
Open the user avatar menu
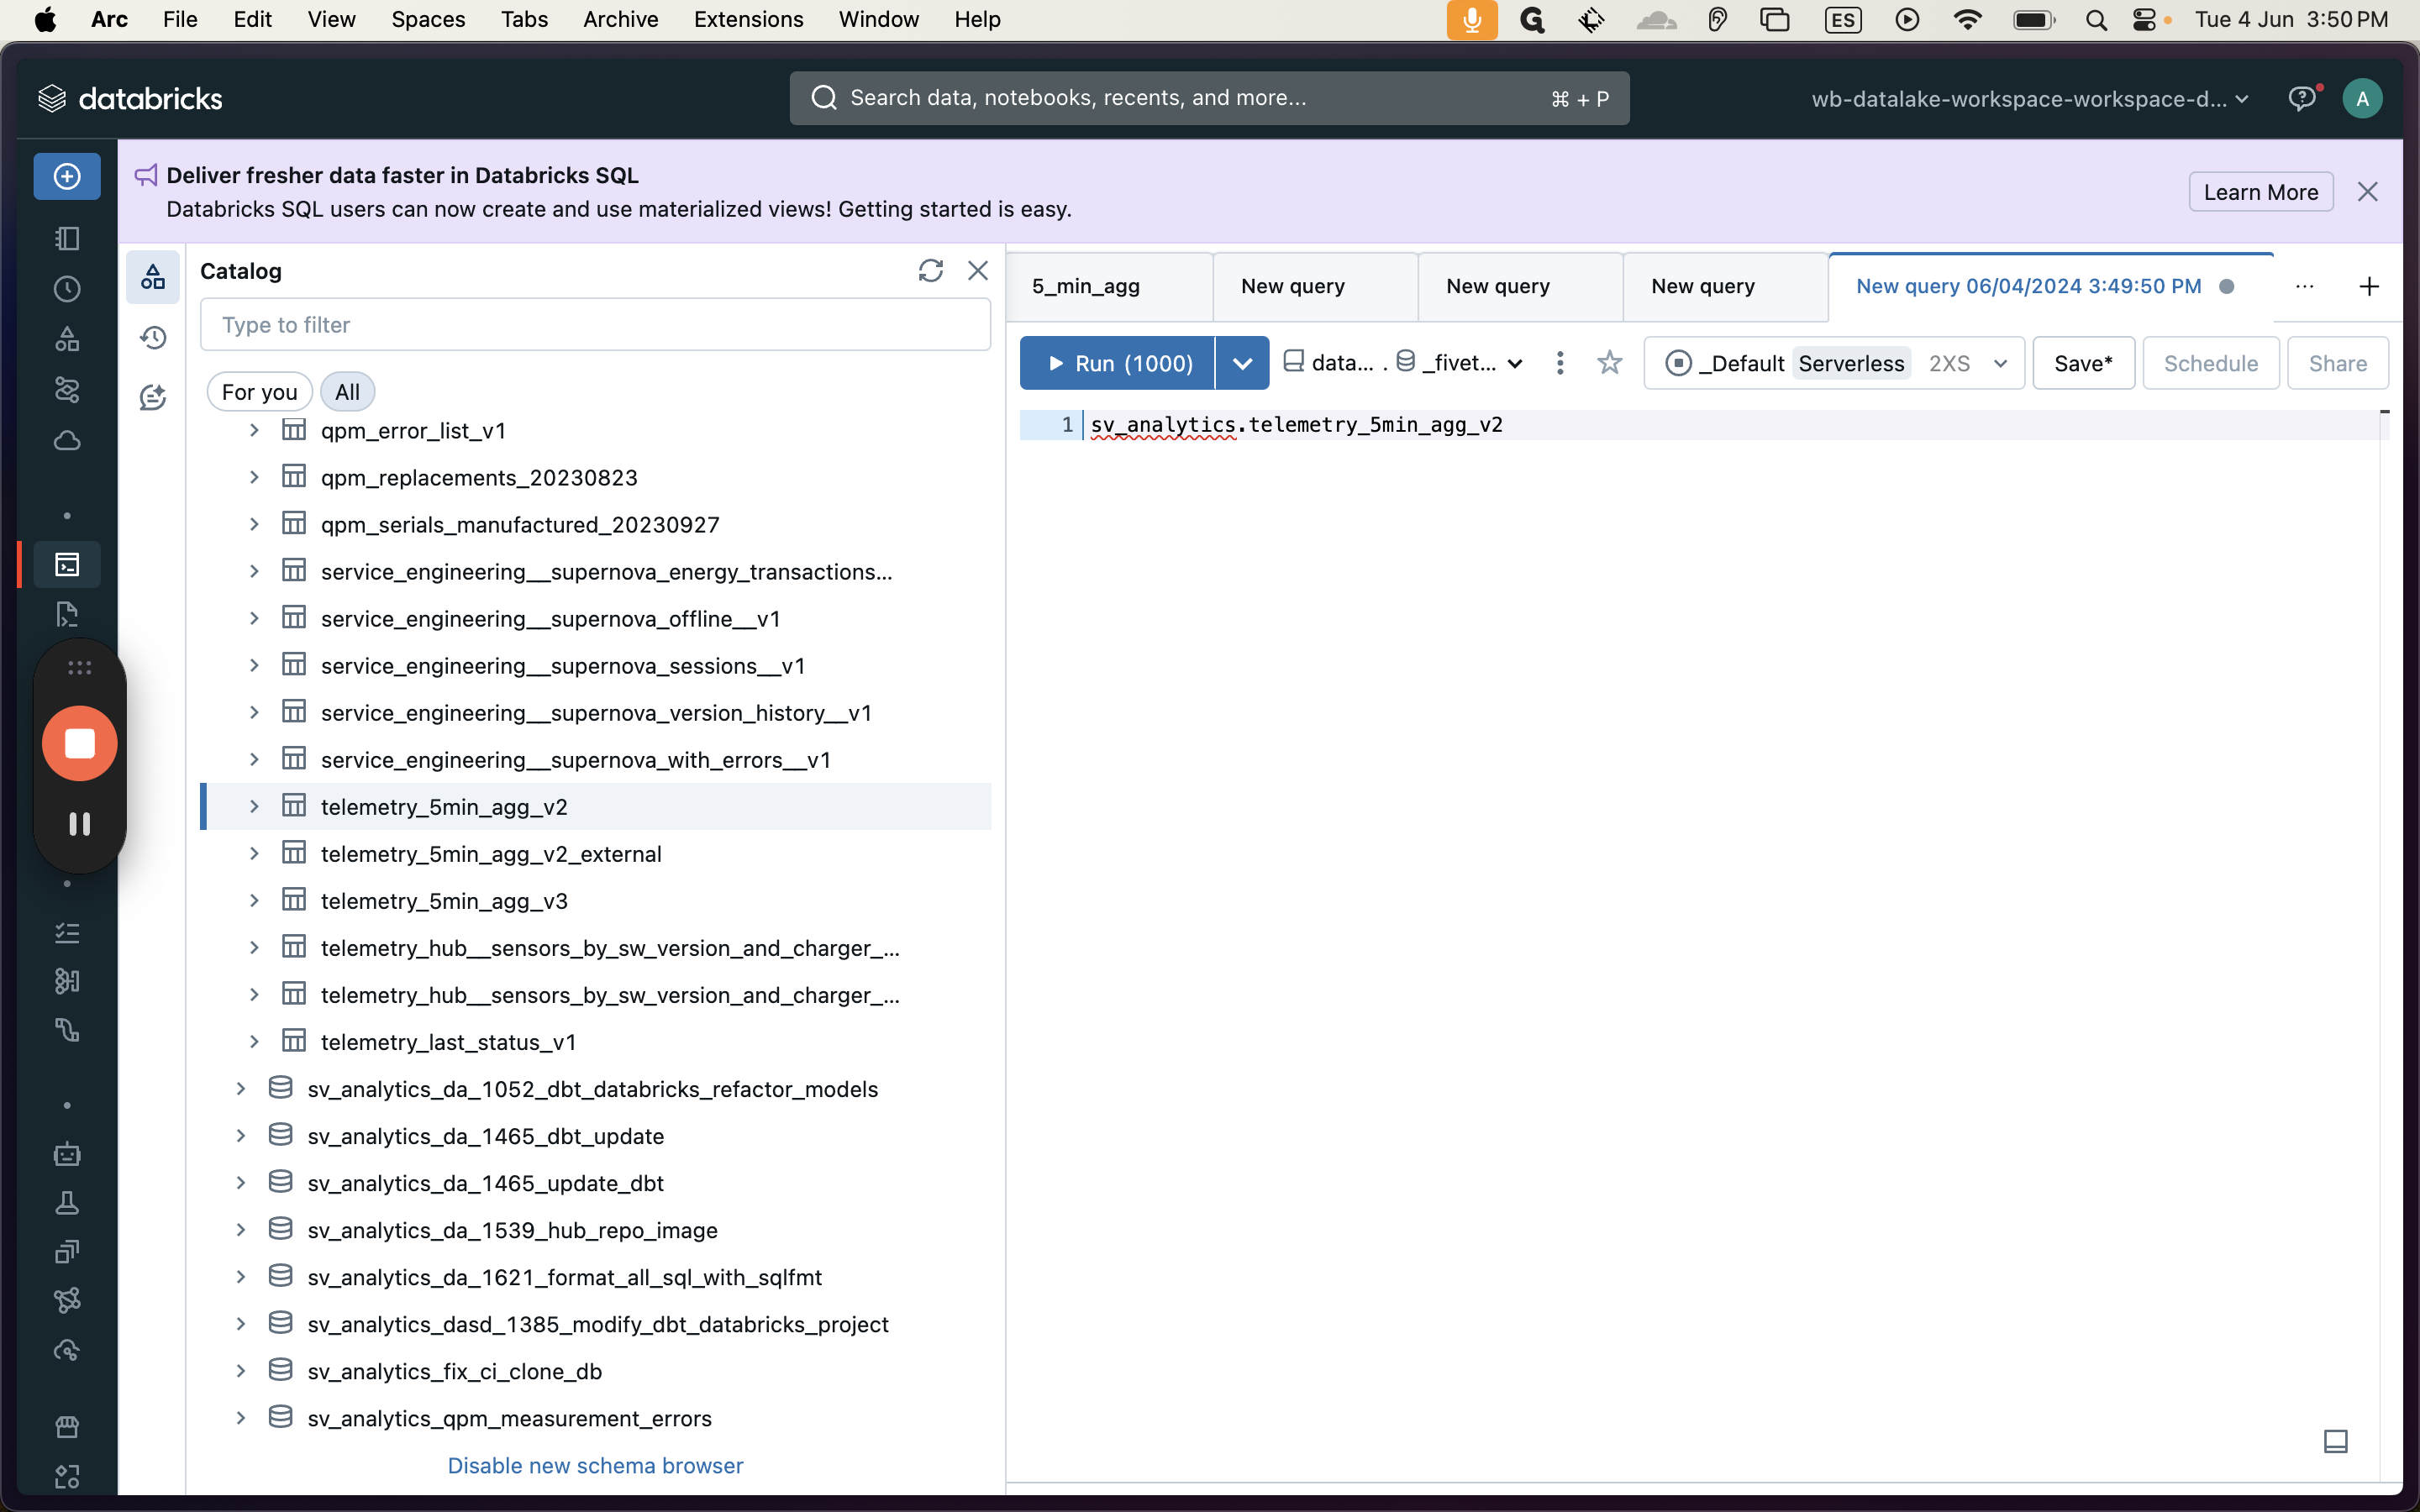tap(2362, 98)
